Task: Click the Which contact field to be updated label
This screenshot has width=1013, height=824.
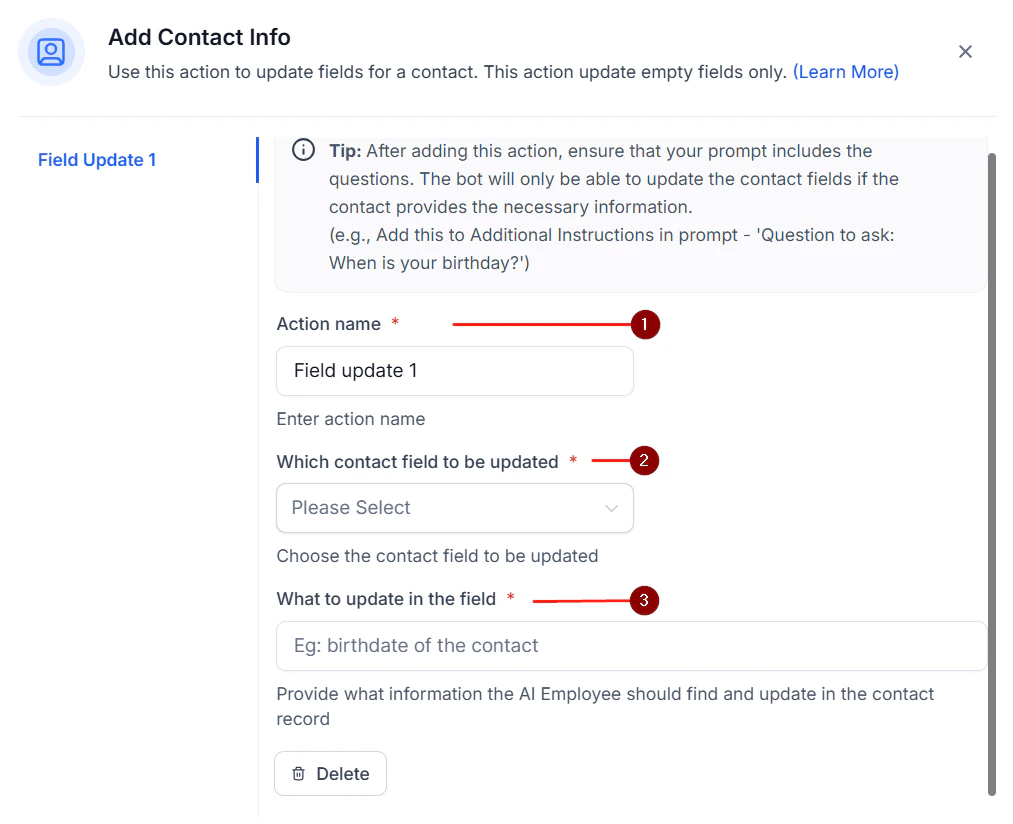Action: [x=417, y=462]
